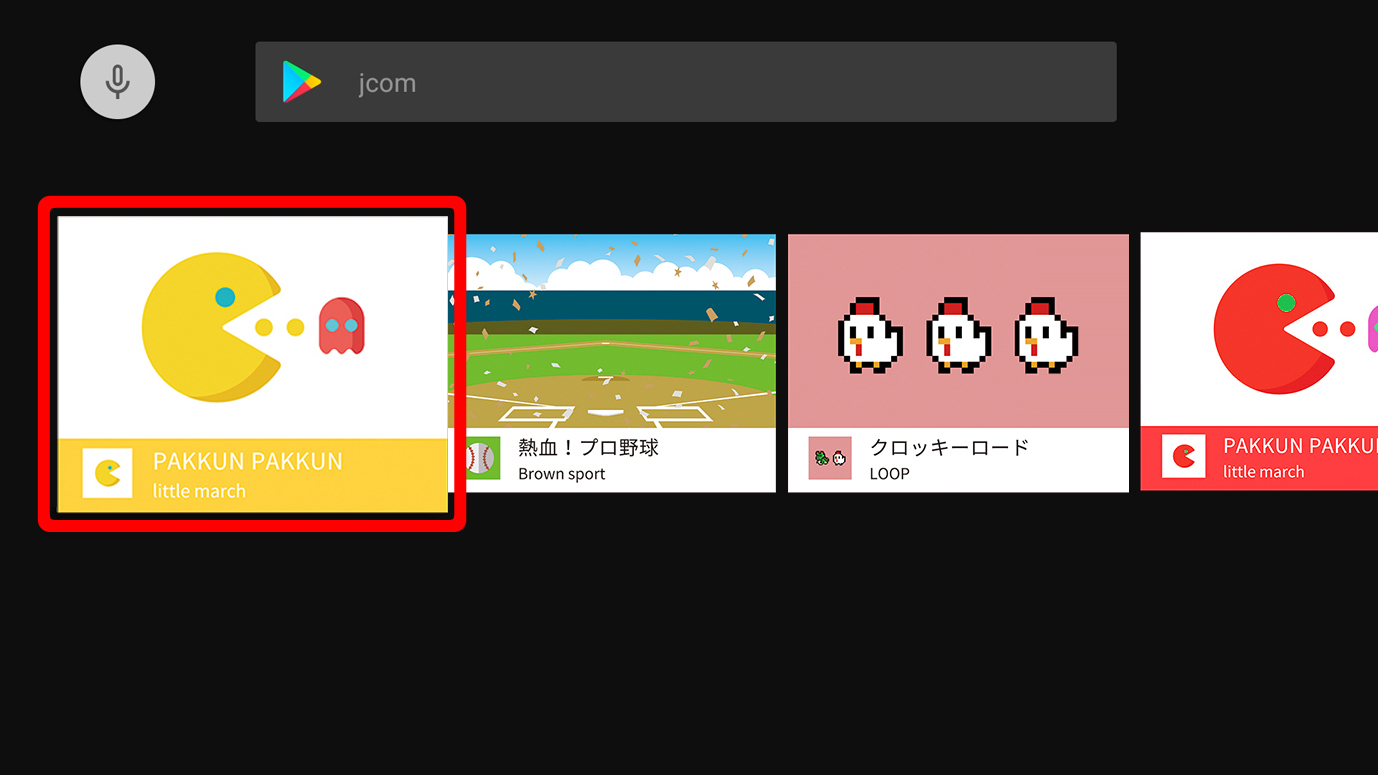
Task: Click the baseball app icon
Action: pyautogui.click(x=480, y=459)
